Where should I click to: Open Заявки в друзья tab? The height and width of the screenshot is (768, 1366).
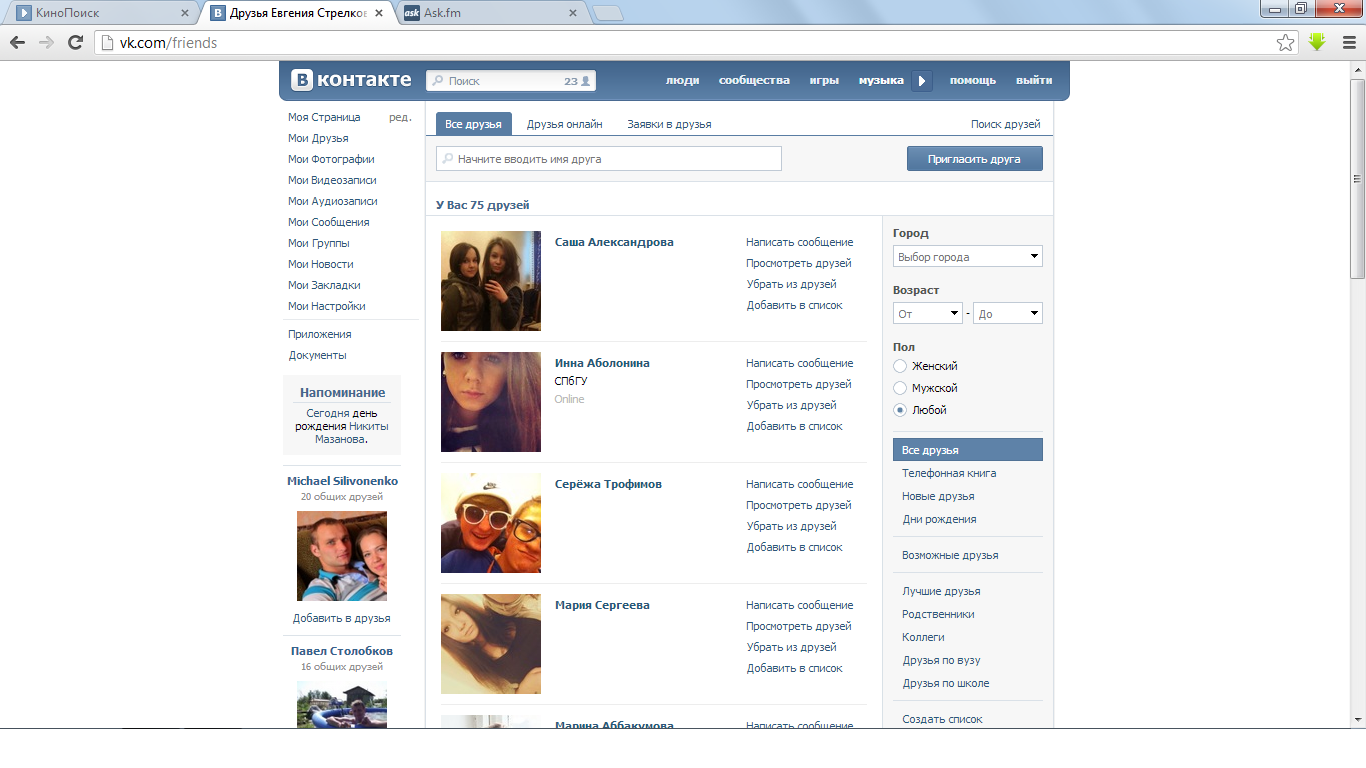(x=669, y=124)
